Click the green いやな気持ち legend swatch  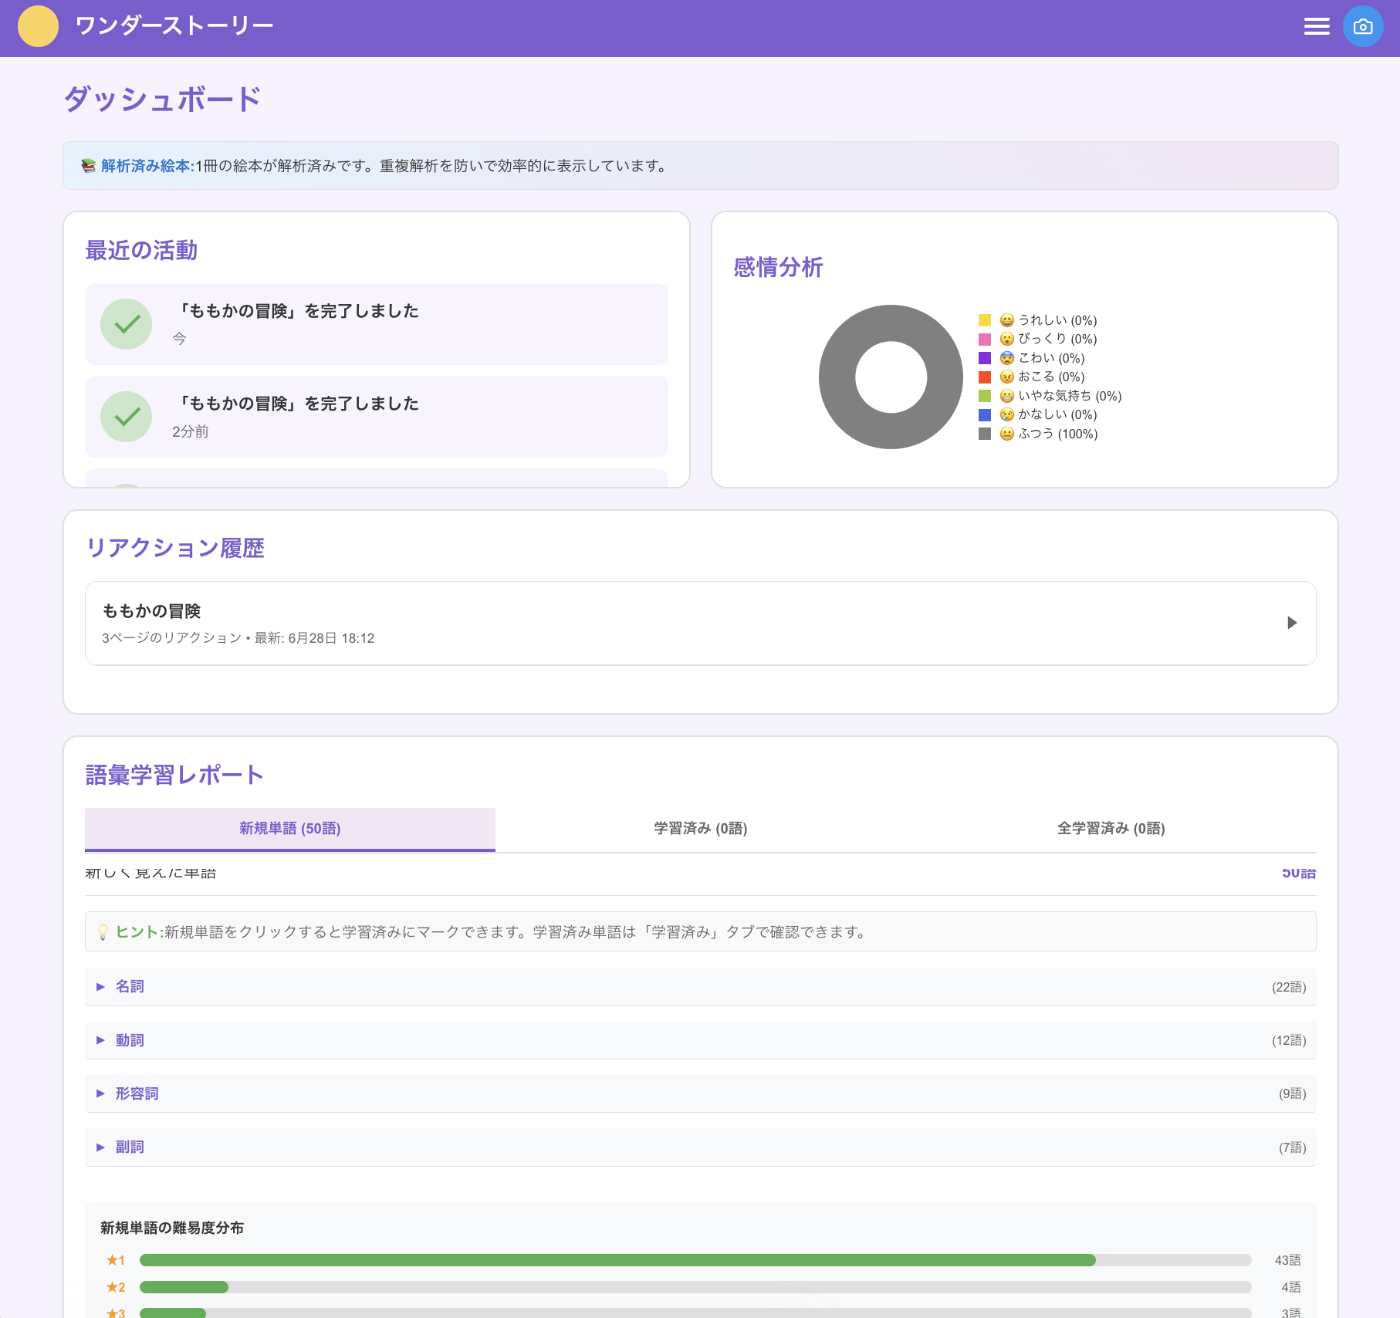985,396
